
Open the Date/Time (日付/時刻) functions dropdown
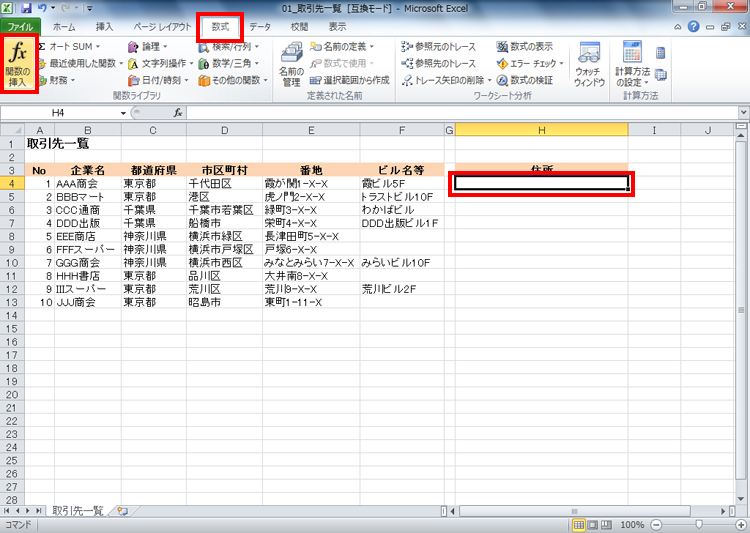pos(158,80)
